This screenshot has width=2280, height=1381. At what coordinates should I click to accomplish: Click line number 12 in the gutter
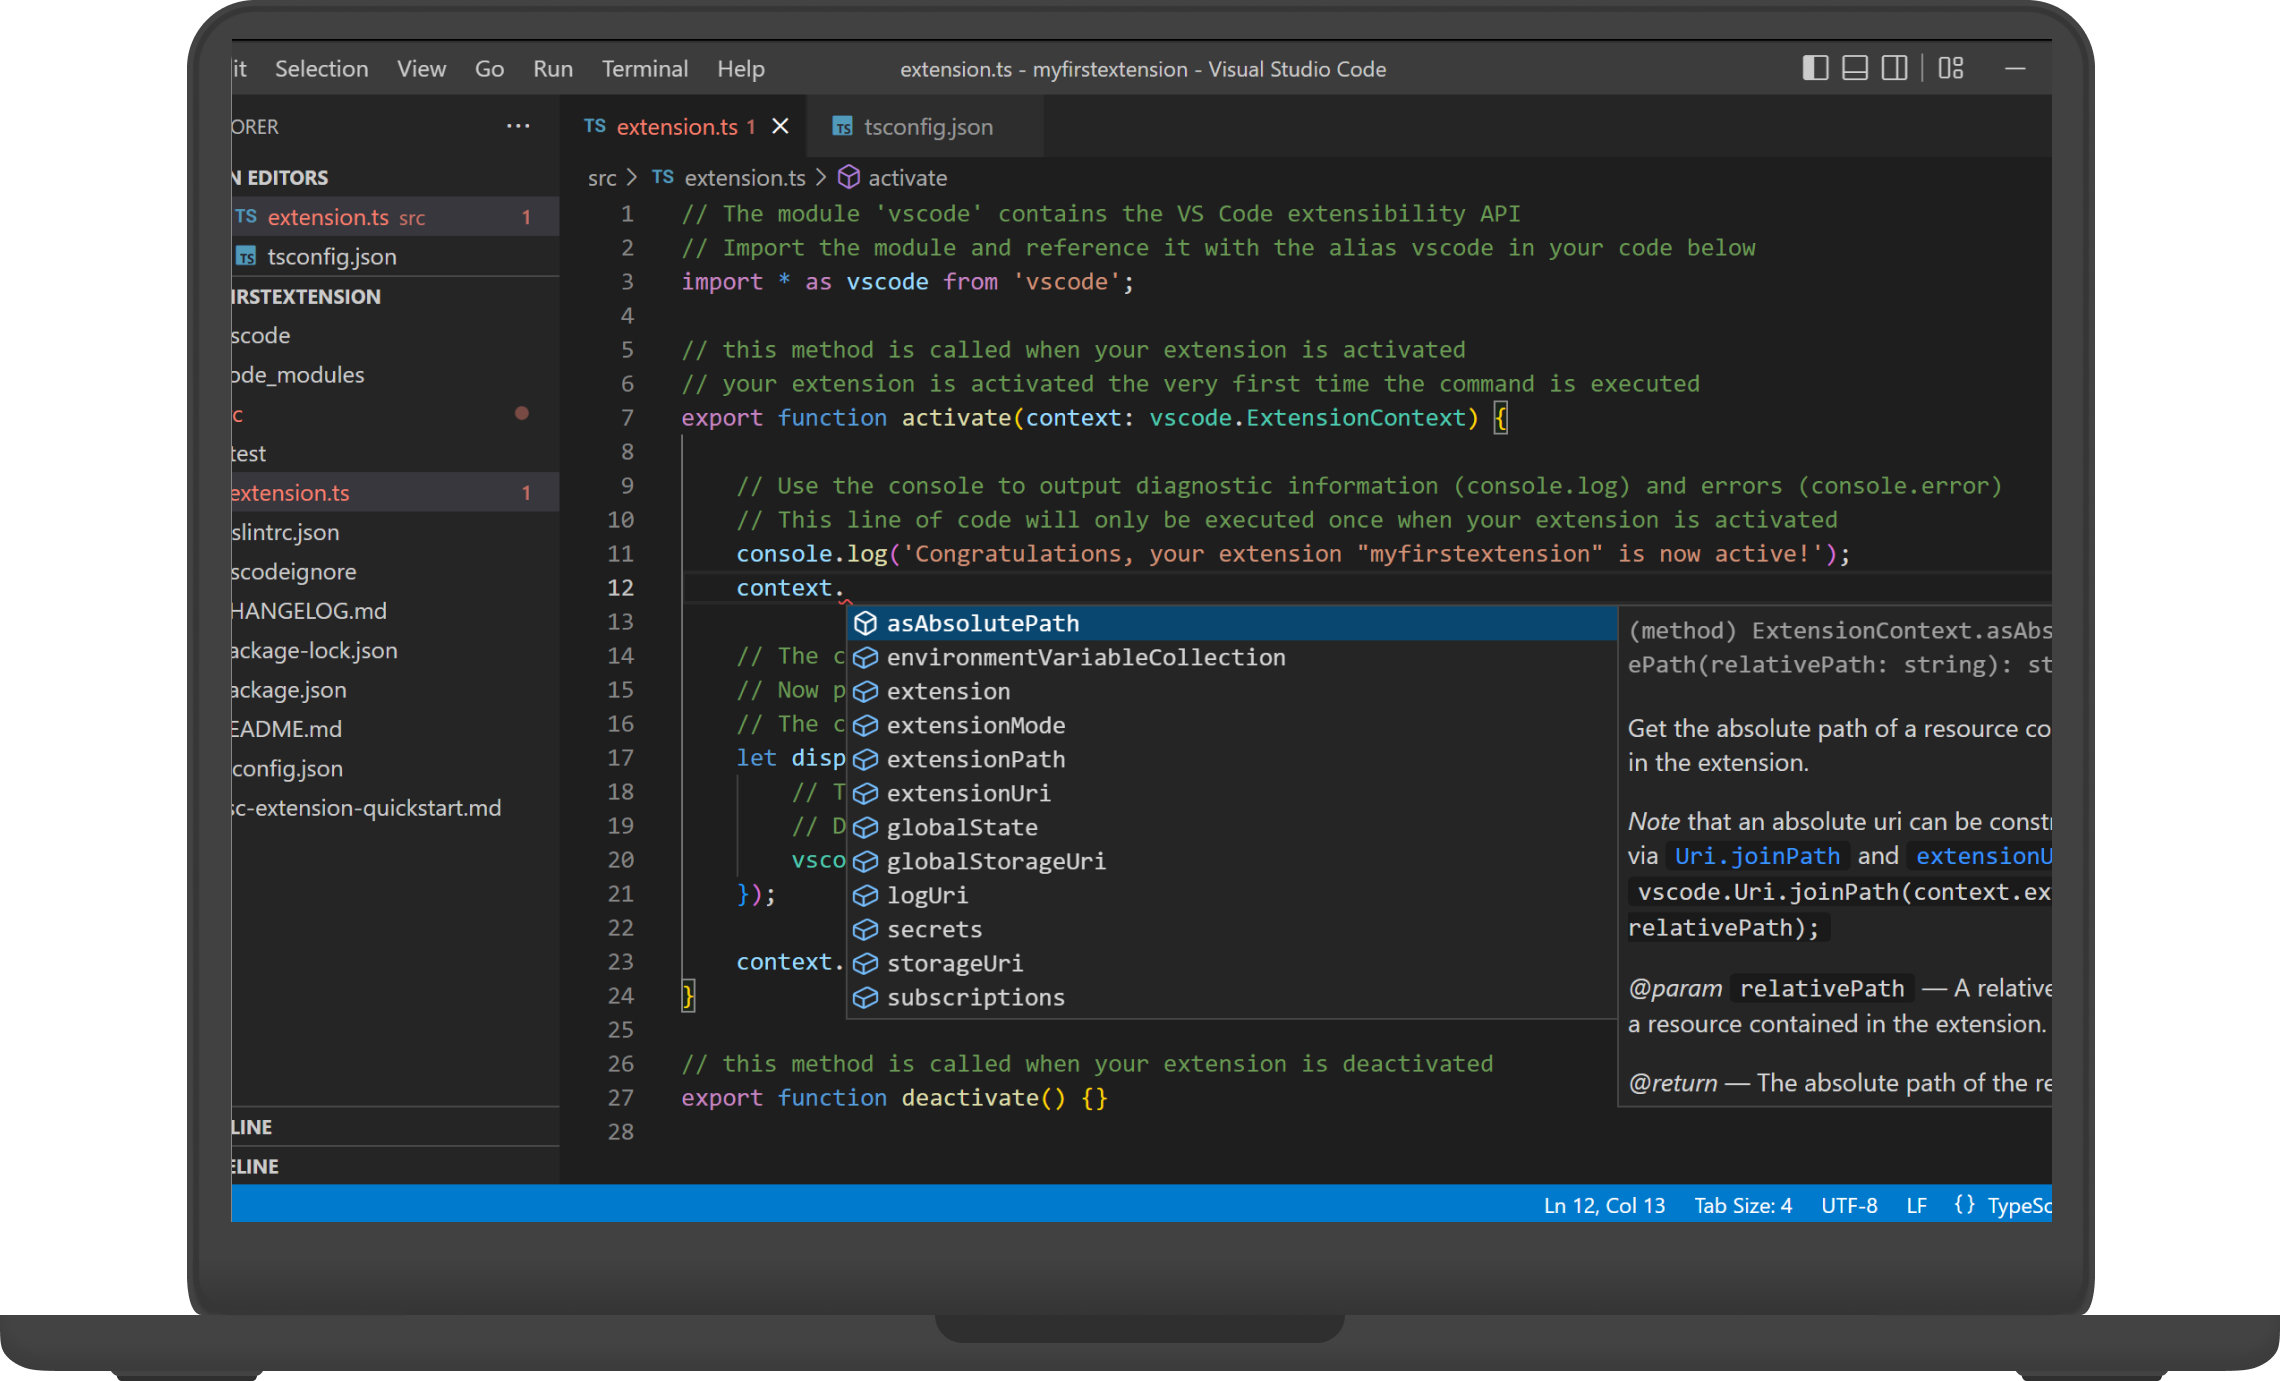(620, 588)
